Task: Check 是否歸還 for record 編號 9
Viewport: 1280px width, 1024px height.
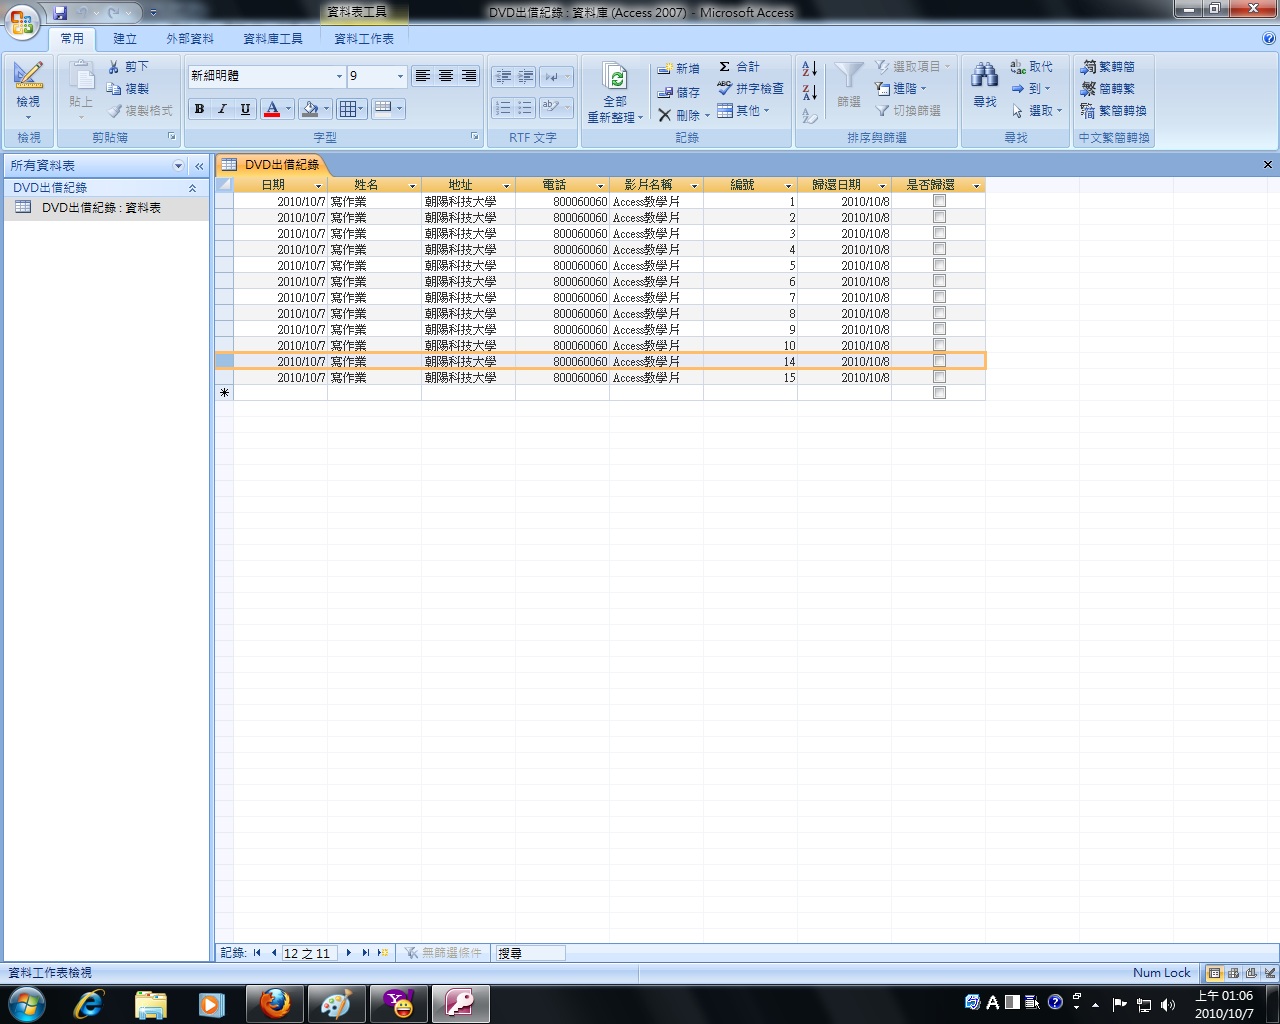Action: click(939, 329)
